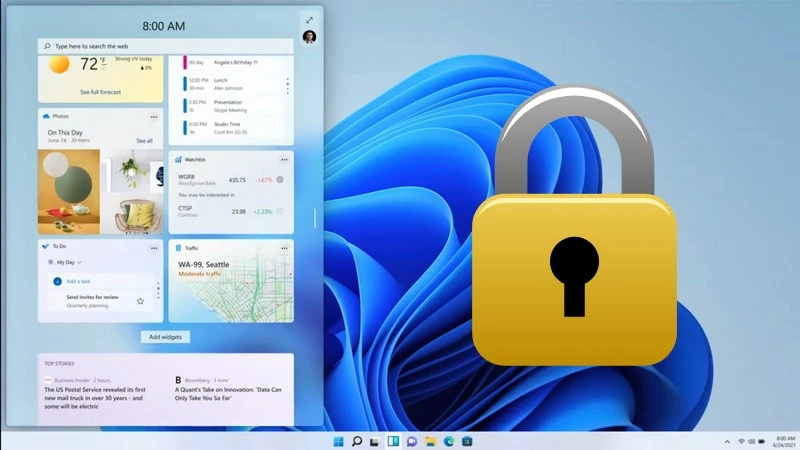This screenshot has height=450, width=800.
Task: Open the taskbar clock and date
Action: tap(785, 442)
